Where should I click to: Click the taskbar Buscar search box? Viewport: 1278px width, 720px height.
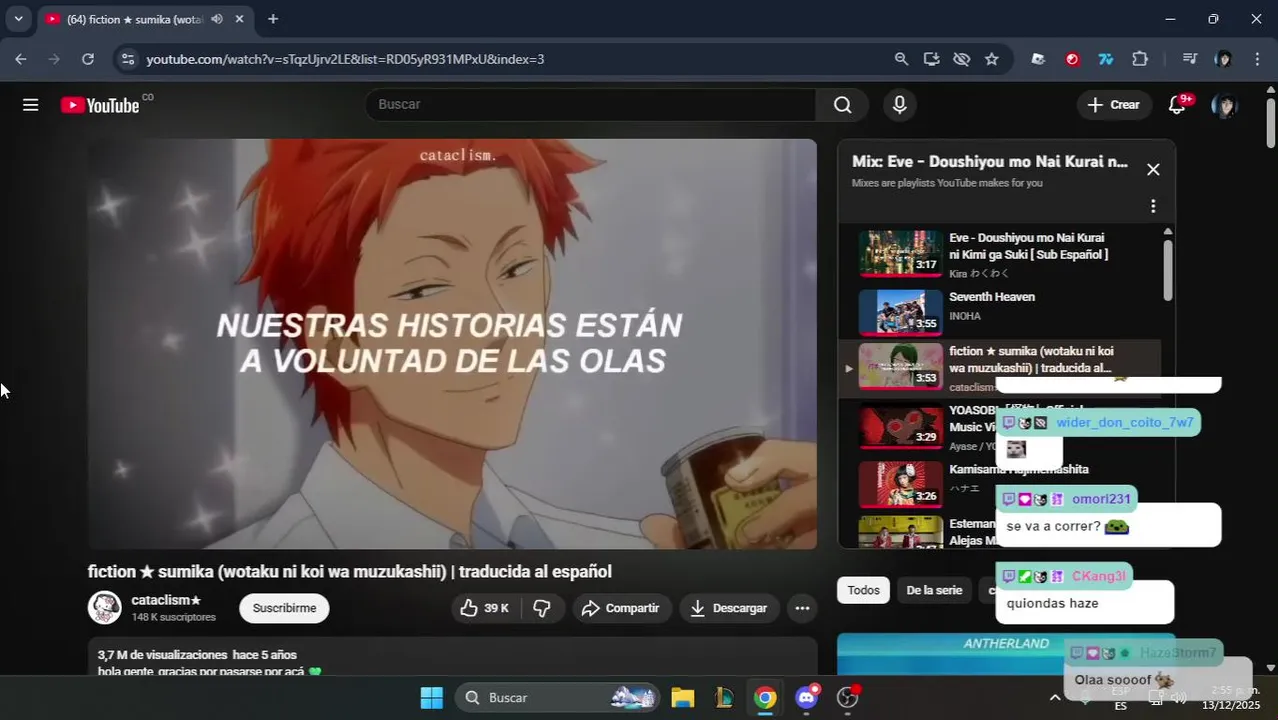coord(557,698)
